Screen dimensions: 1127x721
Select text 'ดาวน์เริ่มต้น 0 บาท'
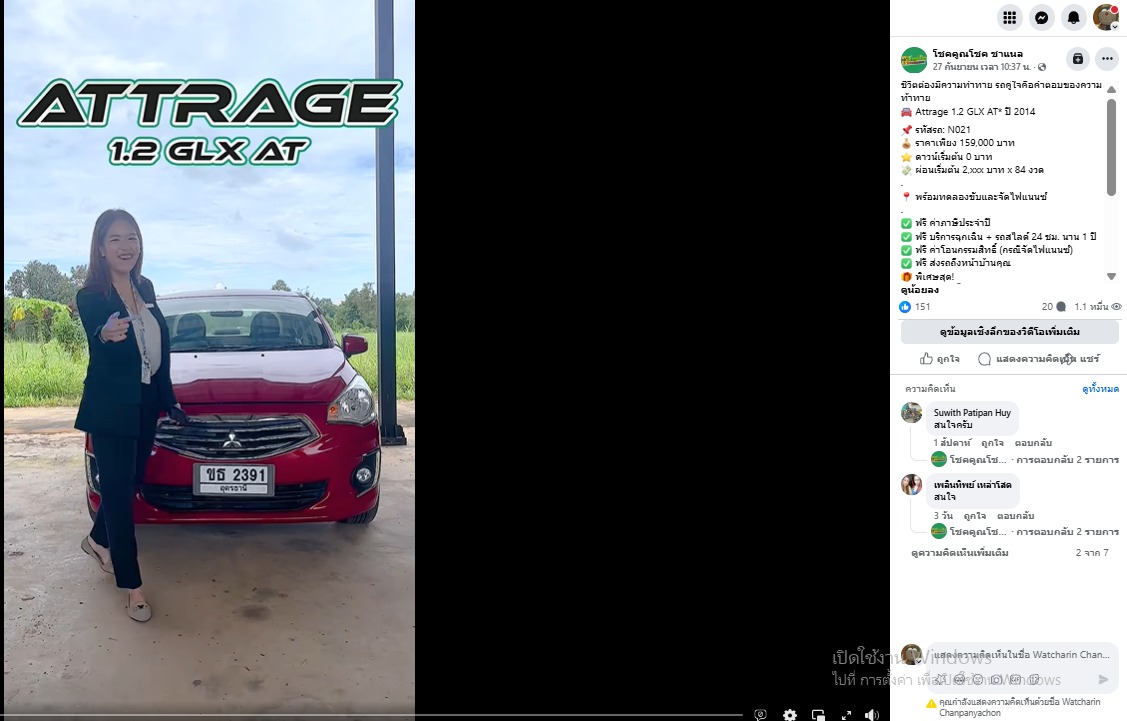point(953,157)
